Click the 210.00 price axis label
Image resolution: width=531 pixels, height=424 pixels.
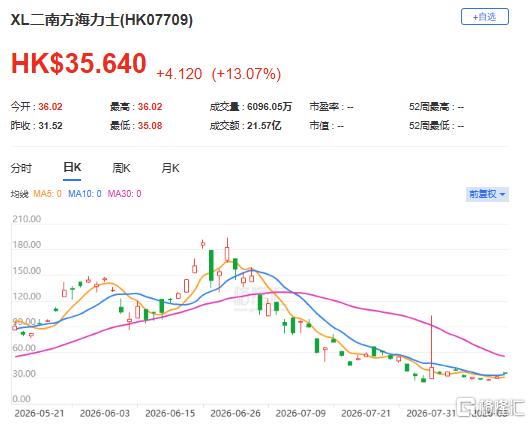(x=26, y=219)
